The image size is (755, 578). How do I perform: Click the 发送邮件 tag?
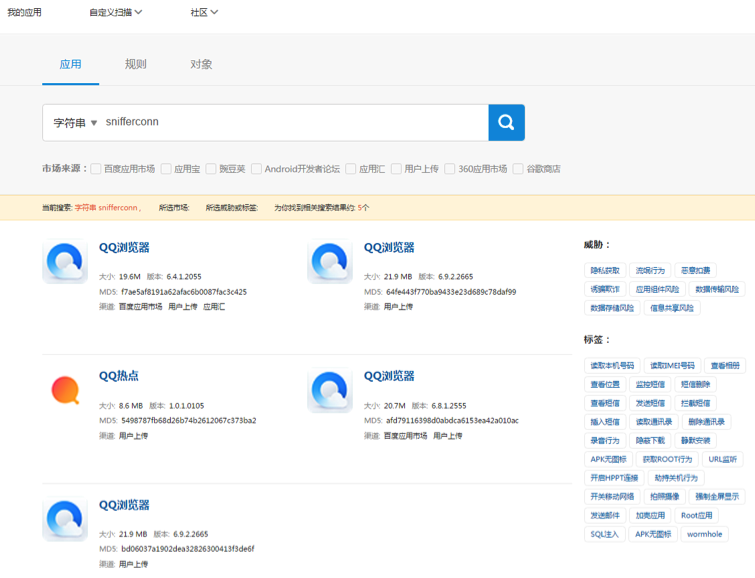coord(605,515)
